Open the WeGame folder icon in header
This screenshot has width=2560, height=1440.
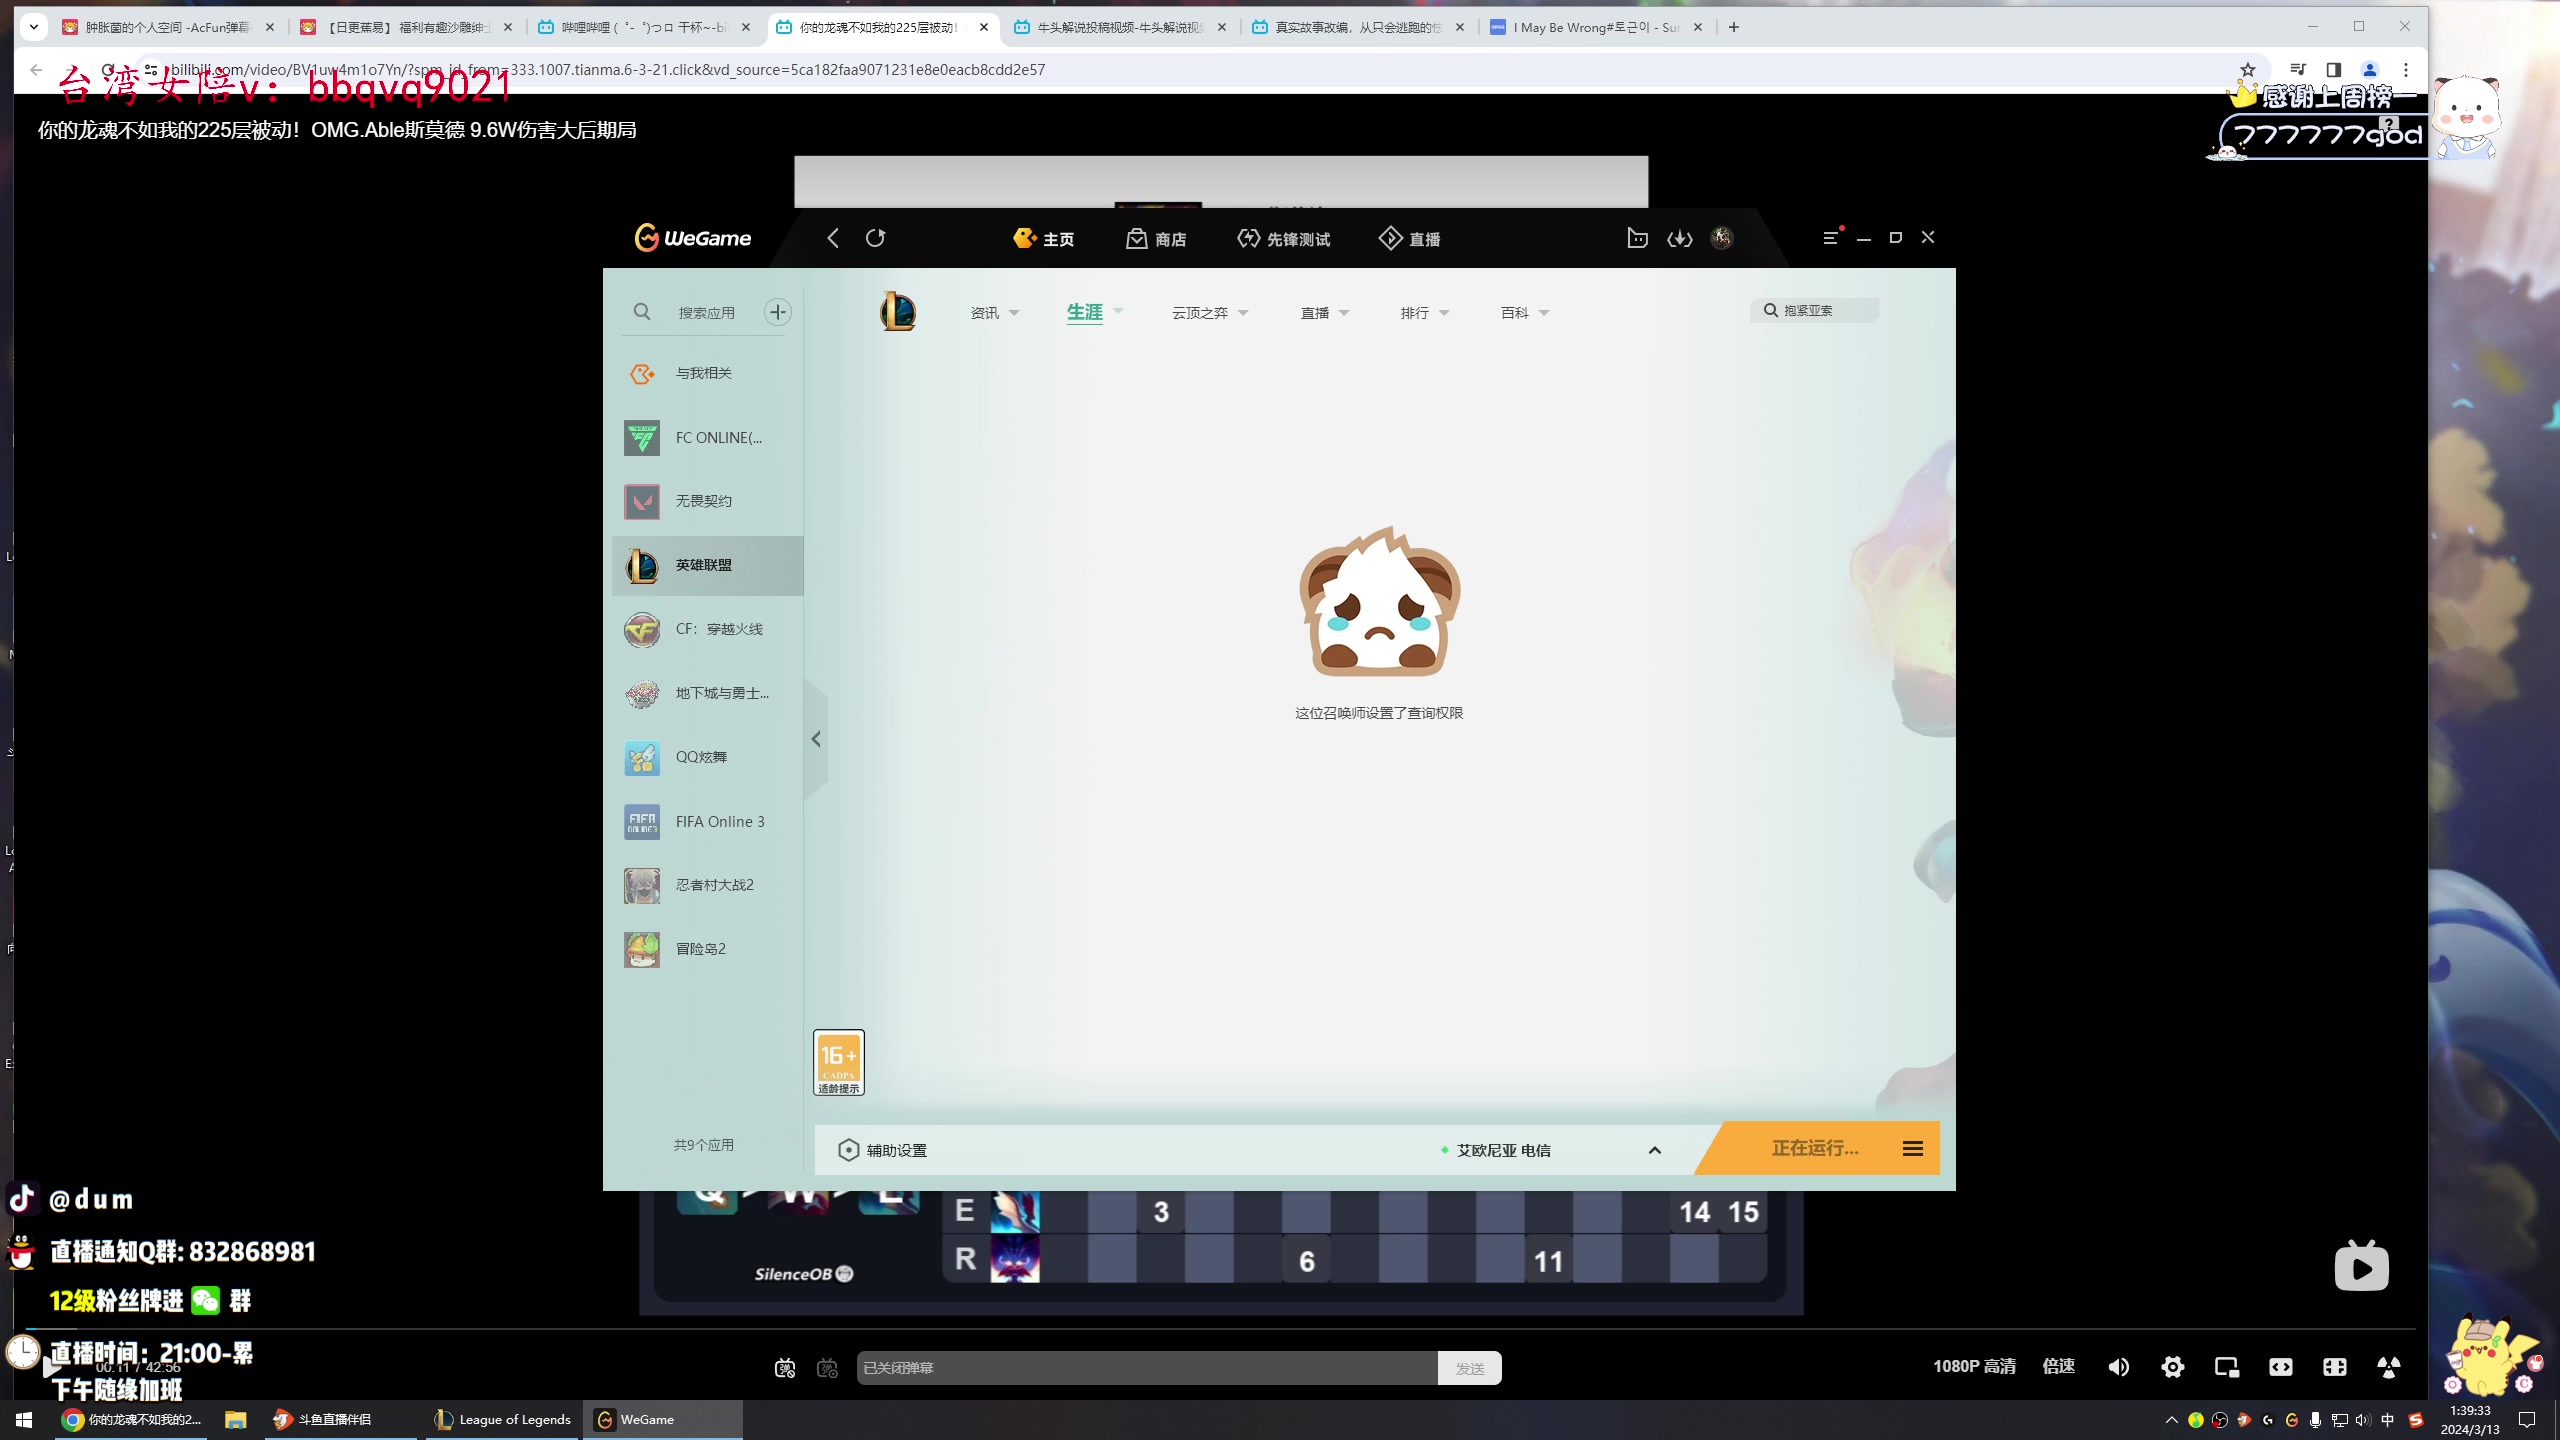click(1637, 238)
